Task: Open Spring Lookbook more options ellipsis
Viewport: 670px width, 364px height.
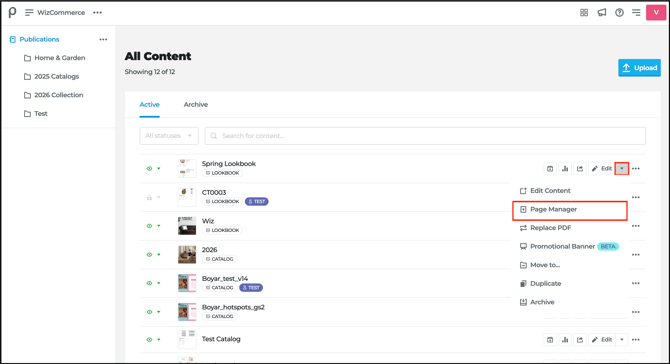Action: coord(636,168)
